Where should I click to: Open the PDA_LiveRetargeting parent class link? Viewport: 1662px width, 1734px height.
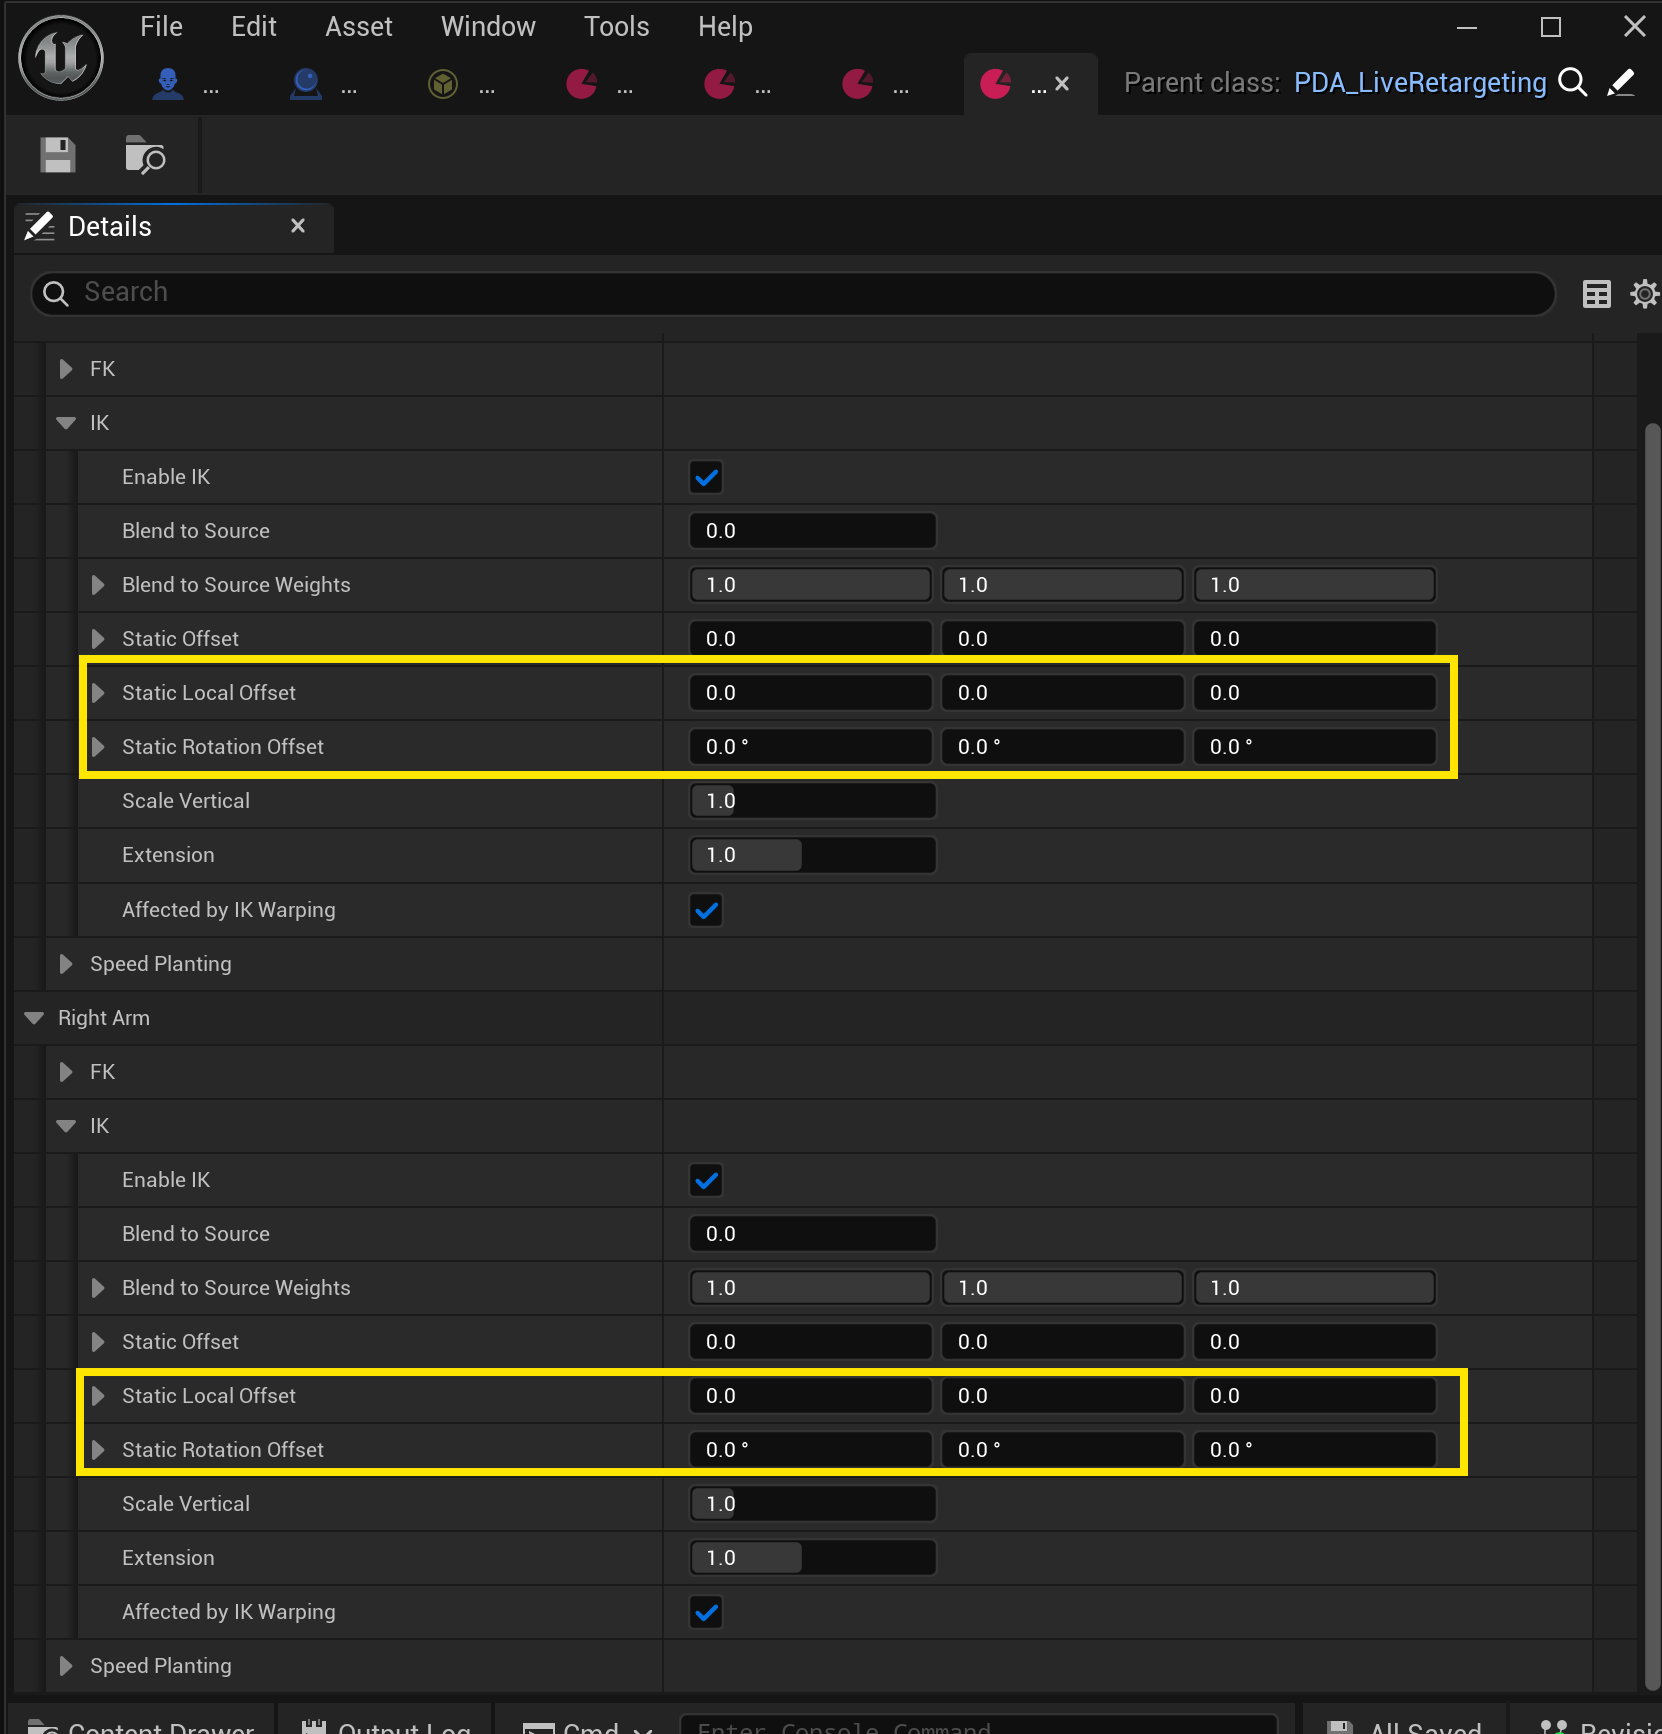[1419, 82]
